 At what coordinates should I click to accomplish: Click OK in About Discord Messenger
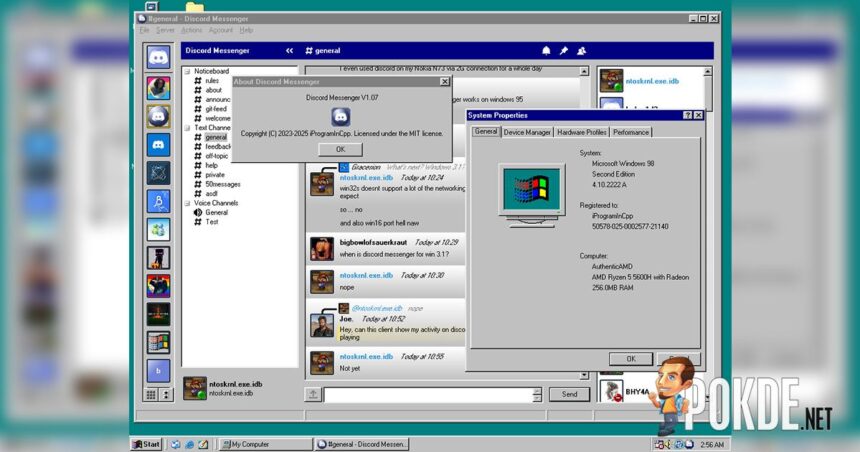tap(341, 149)
